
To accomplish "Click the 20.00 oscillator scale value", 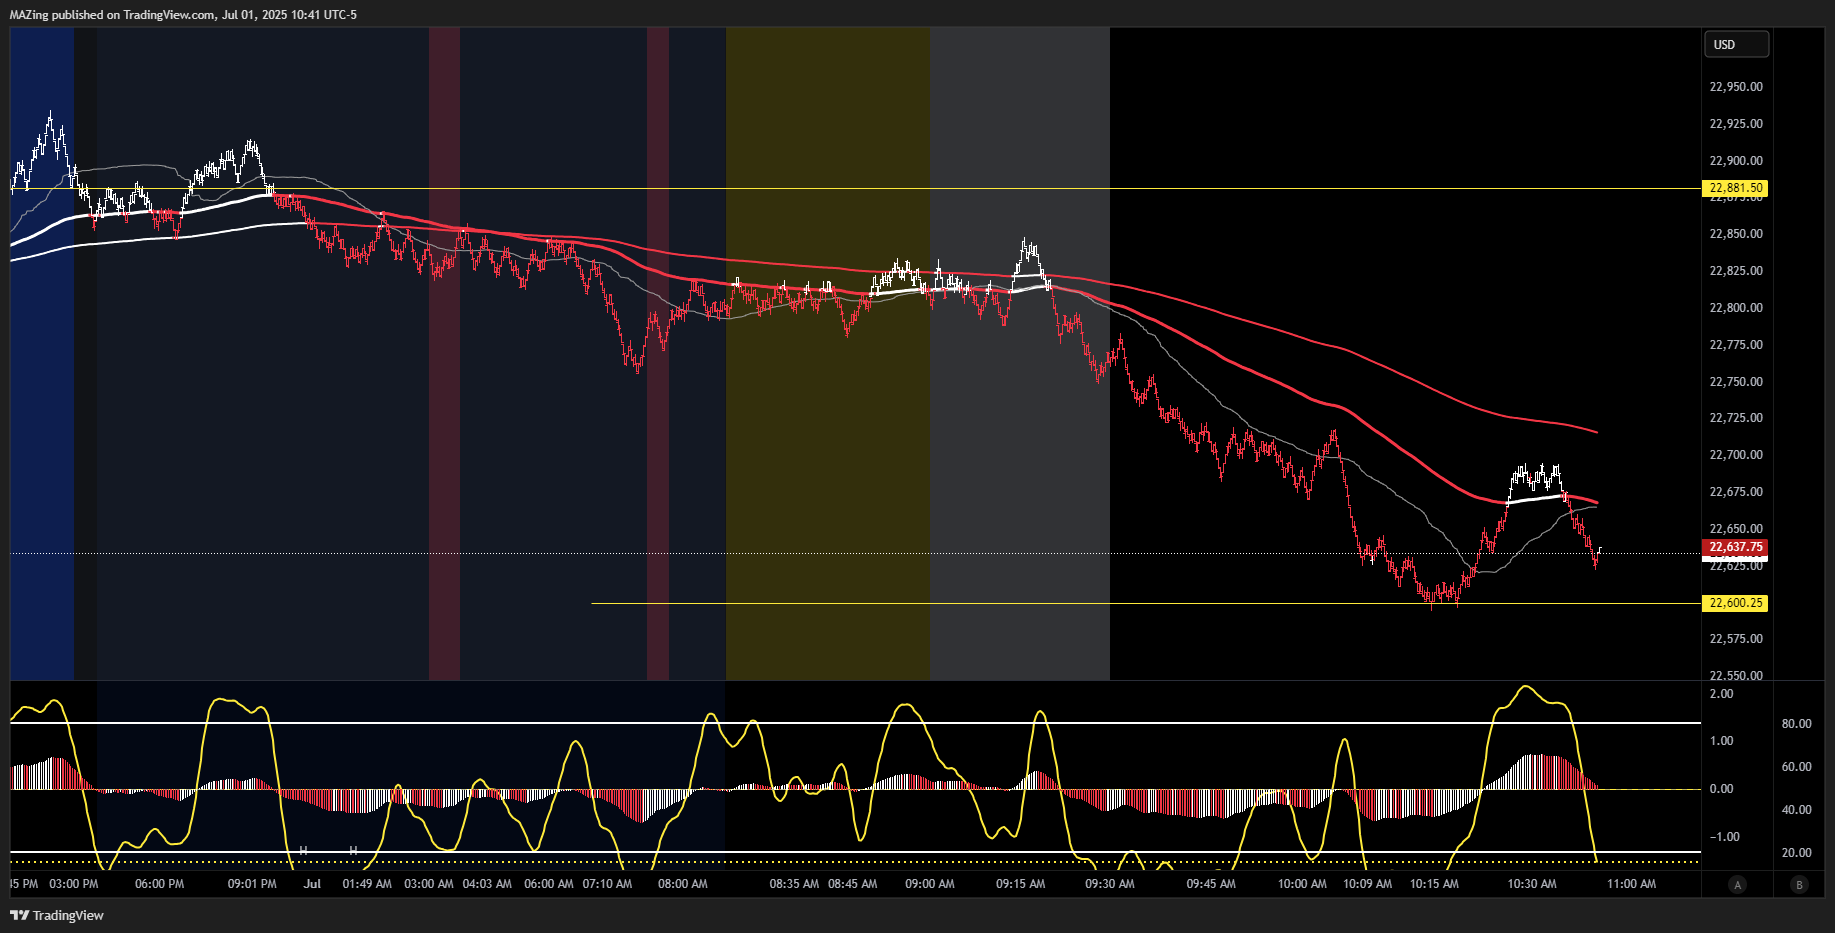I will pyautogui.click(x=1796, y=853).
